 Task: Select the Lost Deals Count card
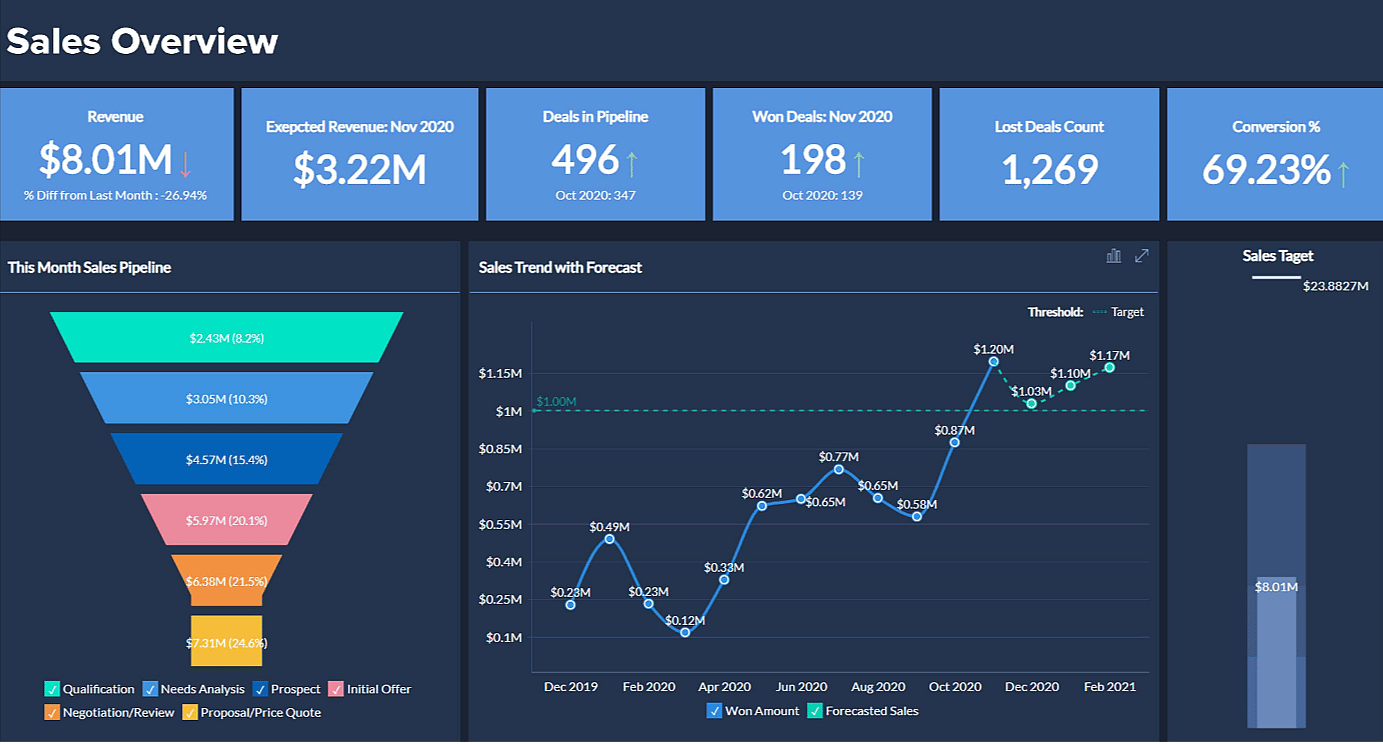[x=1049, y=154]
